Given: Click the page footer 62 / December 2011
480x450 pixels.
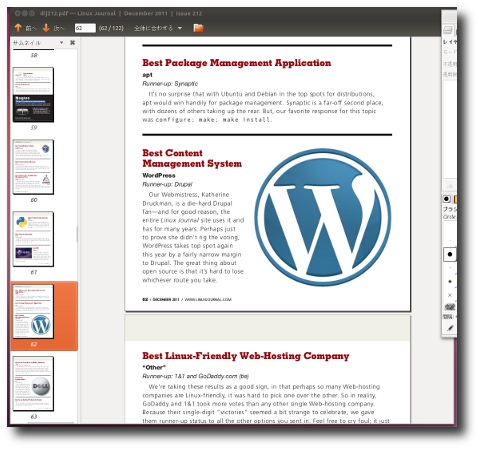Looking at the screenshot, I should coord(187,299).
